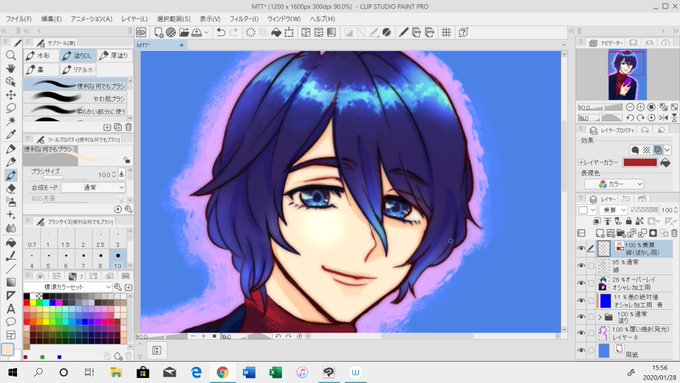Select the Zoom magnifier tool

[11, 55]
